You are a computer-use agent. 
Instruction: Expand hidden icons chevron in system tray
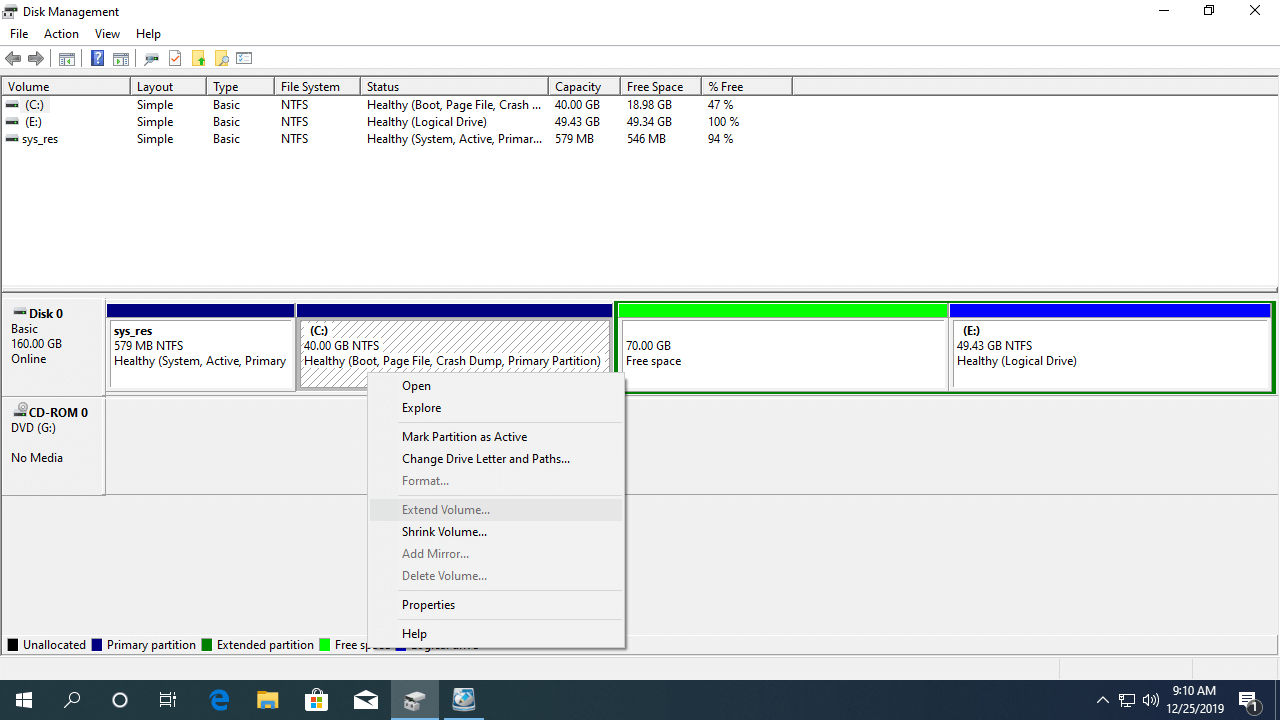coord(1102,700)
